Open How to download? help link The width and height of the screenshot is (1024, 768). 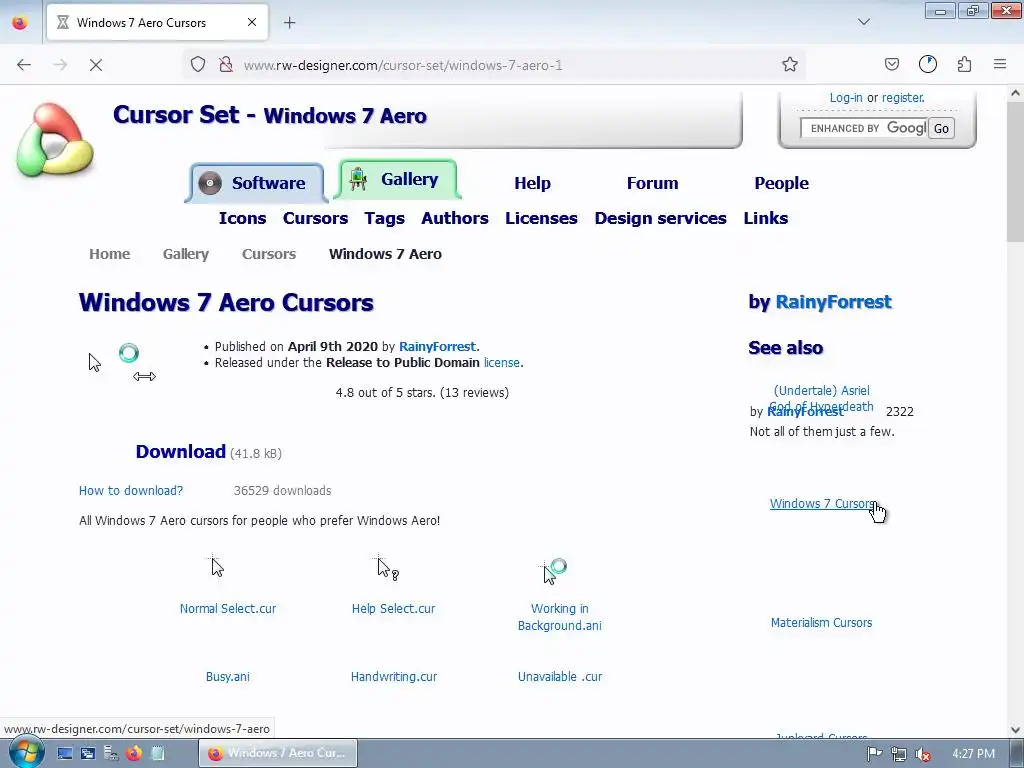[x=131, y=490]
